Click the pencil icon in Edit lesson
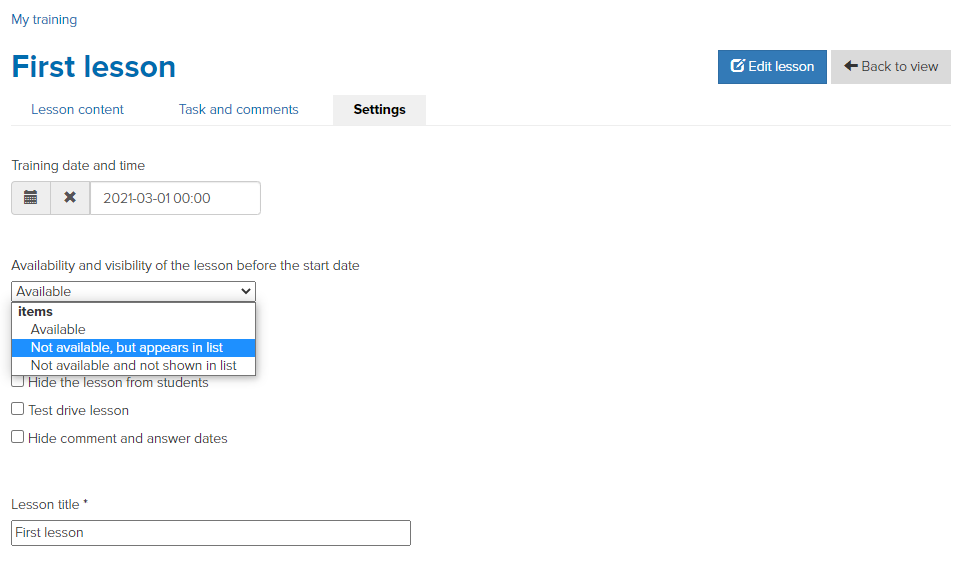Screen dimensions: 959x567 click(x=738, y=65)
